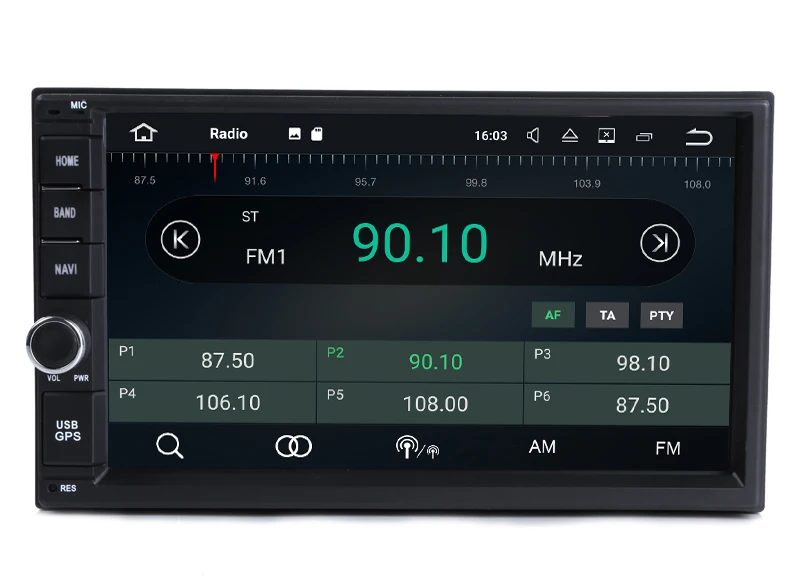The height and width of the screenshot is (582, 800).
Task: Select preset P1 87.50
Action: (212, 361)
